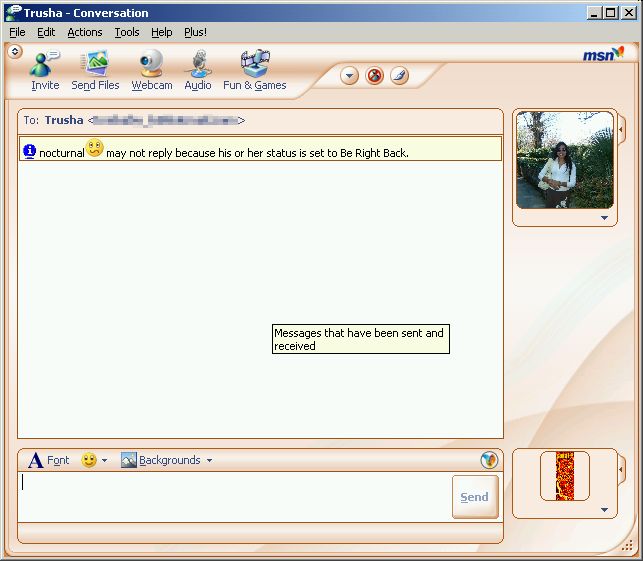The image size is (643, 561).
Task: Open dropdown arrow under contact's photo
Action: pyautogui.click(x=604, y=218)
